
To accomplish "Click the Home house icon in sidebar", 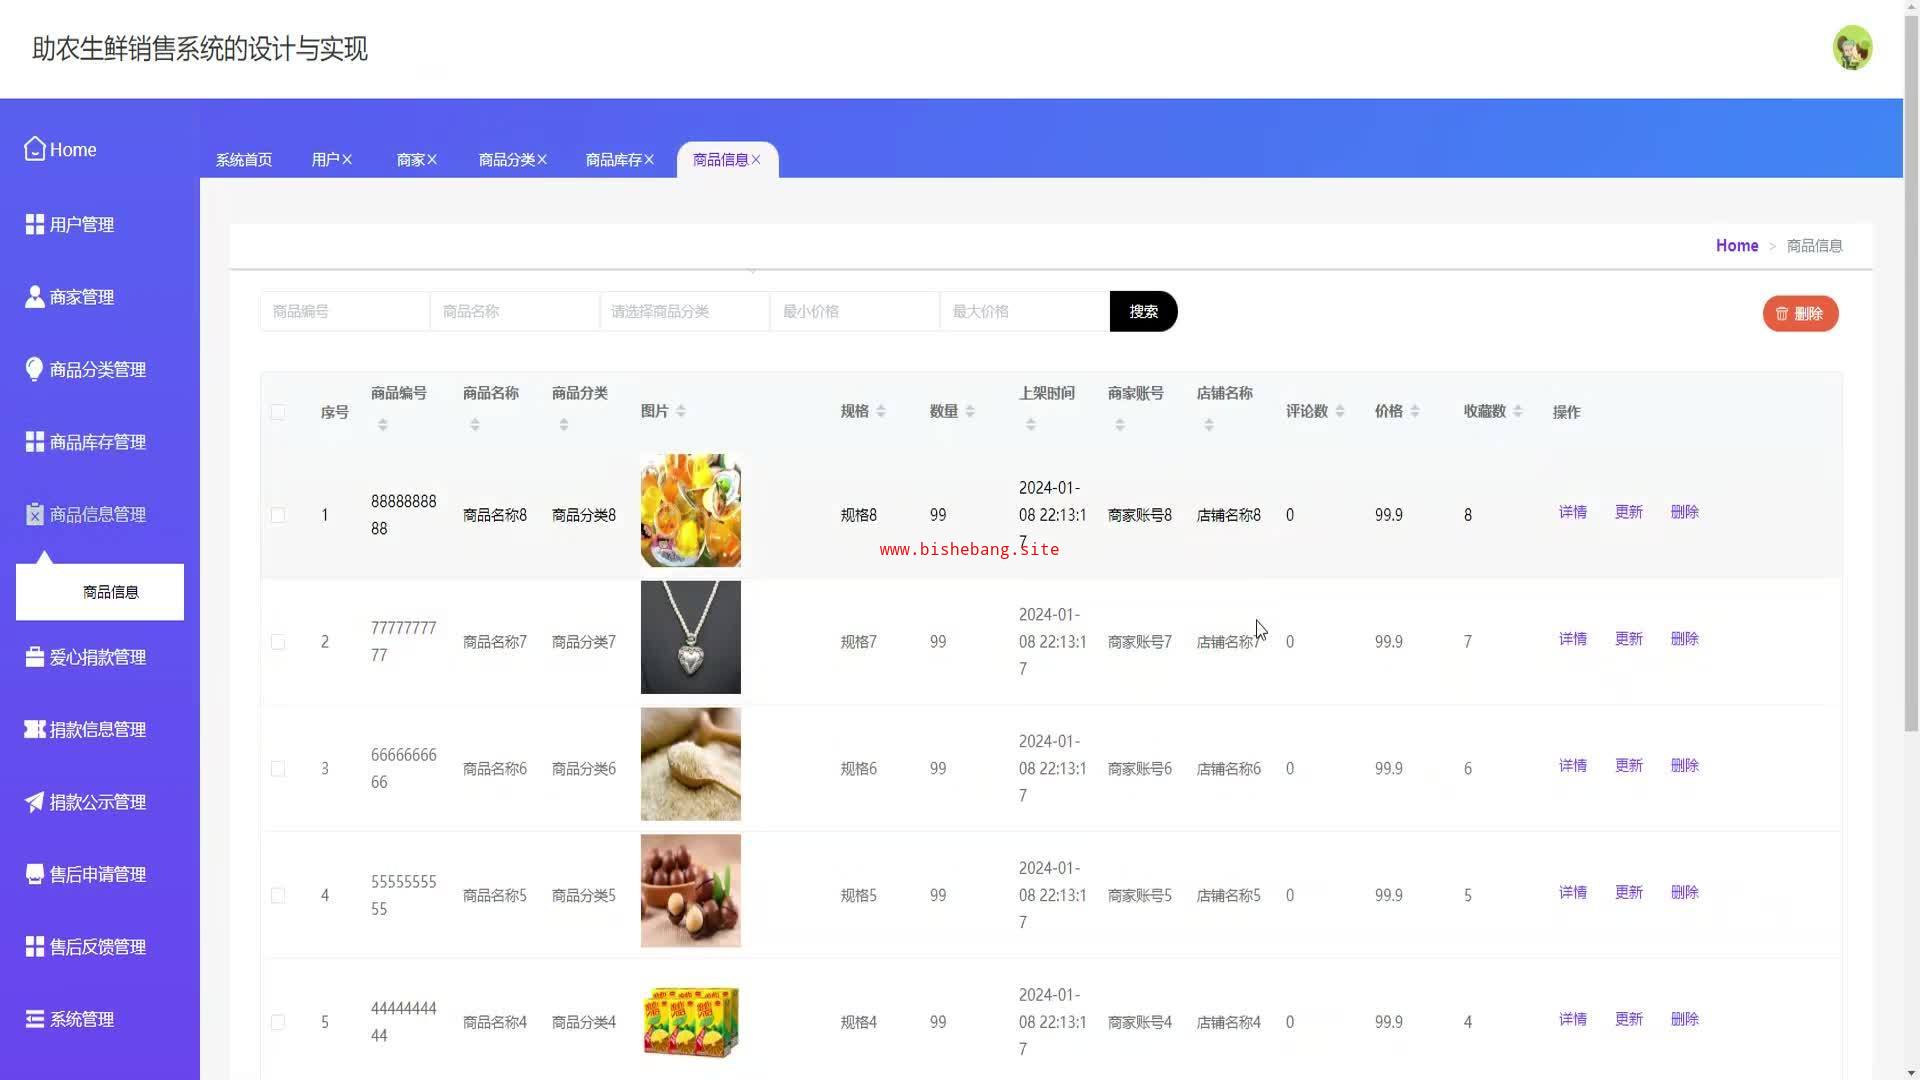I will point(35,149).
